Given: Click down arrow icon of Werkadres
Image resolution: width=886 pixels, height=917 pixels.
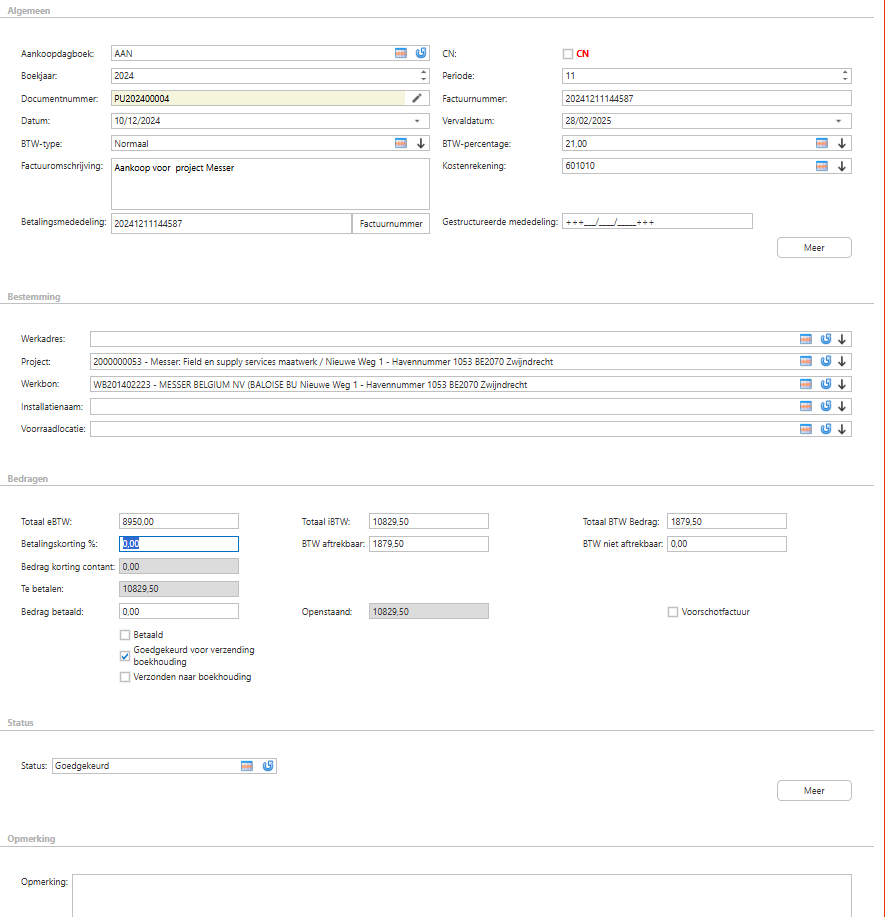Looking at the screenshot, I should click(842, 339).
